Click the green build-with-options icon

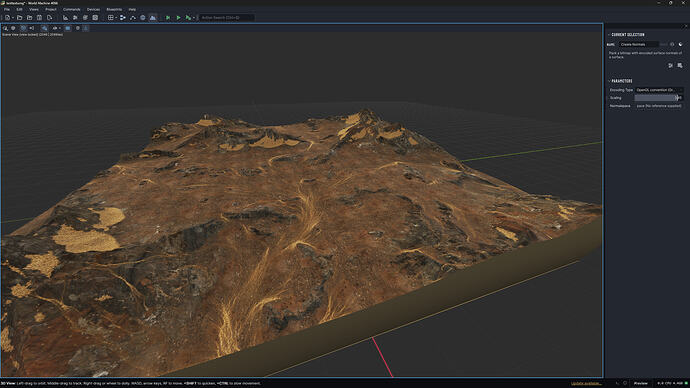point(188,18)
